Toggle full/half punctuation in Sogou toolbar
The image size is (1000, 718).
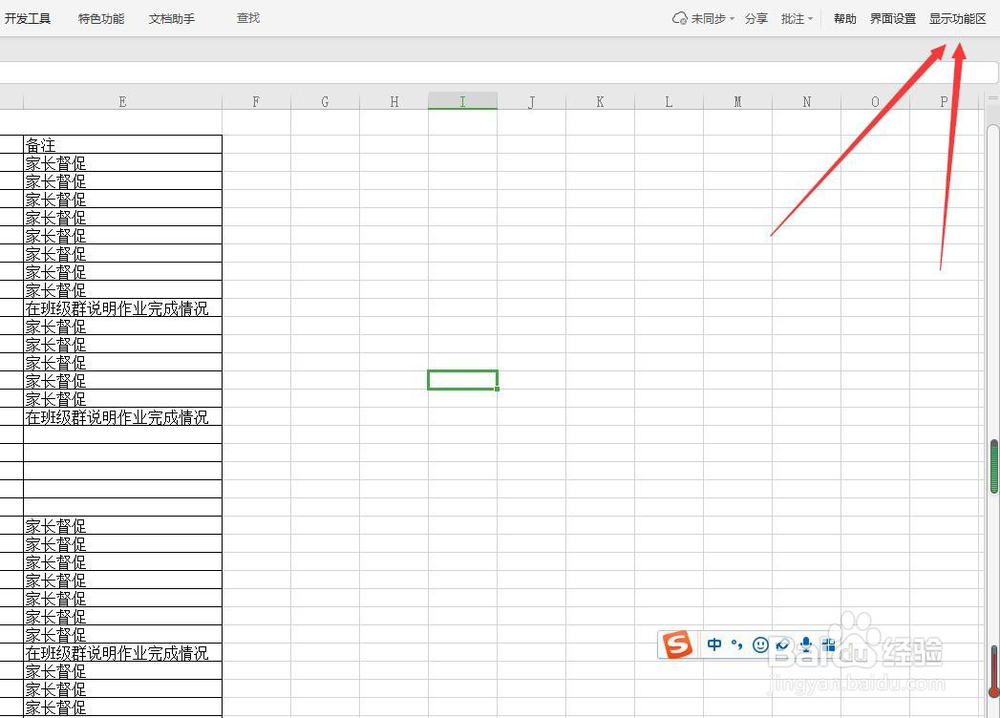[738, 644]
